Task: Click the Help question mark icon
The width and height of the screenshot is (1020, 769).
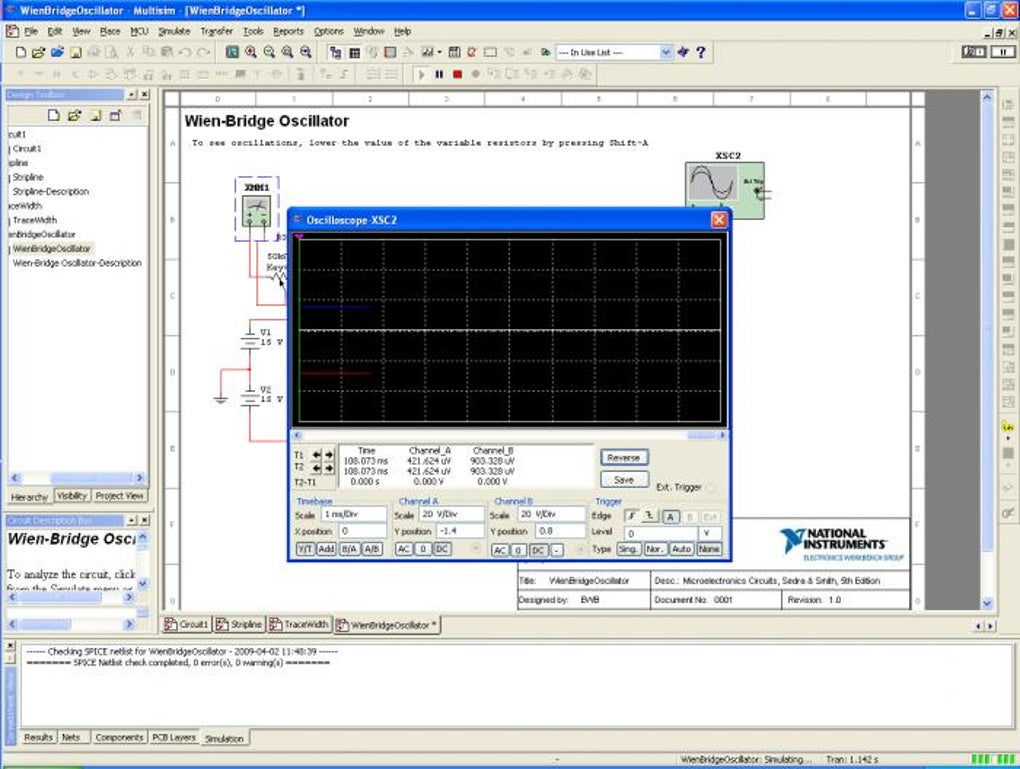Action: coord(701,52)
